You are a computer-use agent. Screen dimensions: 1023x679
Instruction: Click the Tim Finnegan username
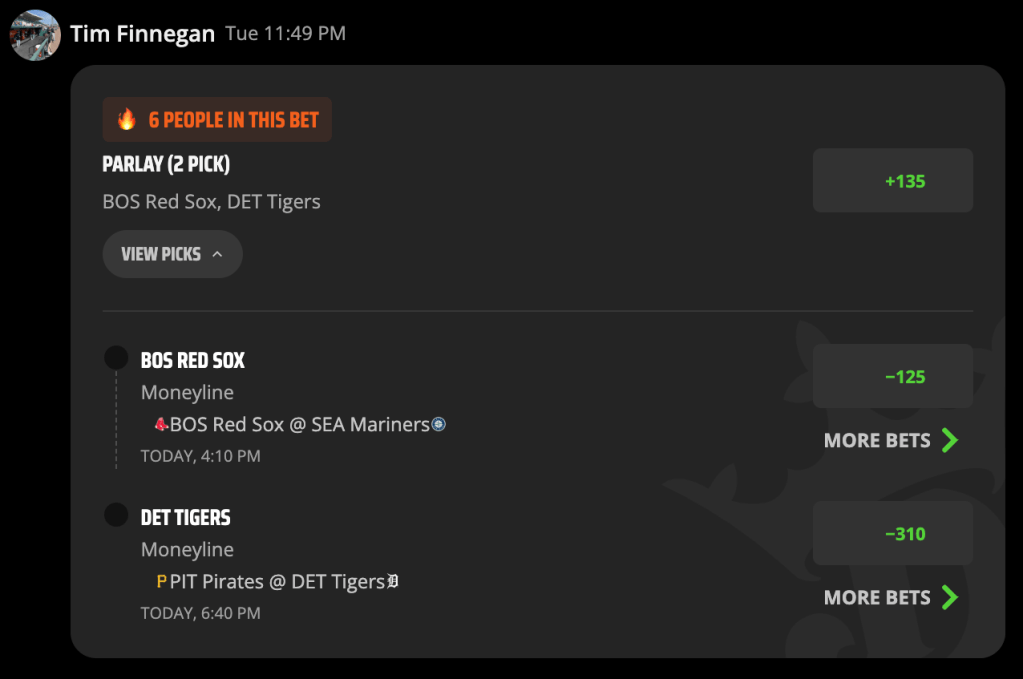(142, 34)
